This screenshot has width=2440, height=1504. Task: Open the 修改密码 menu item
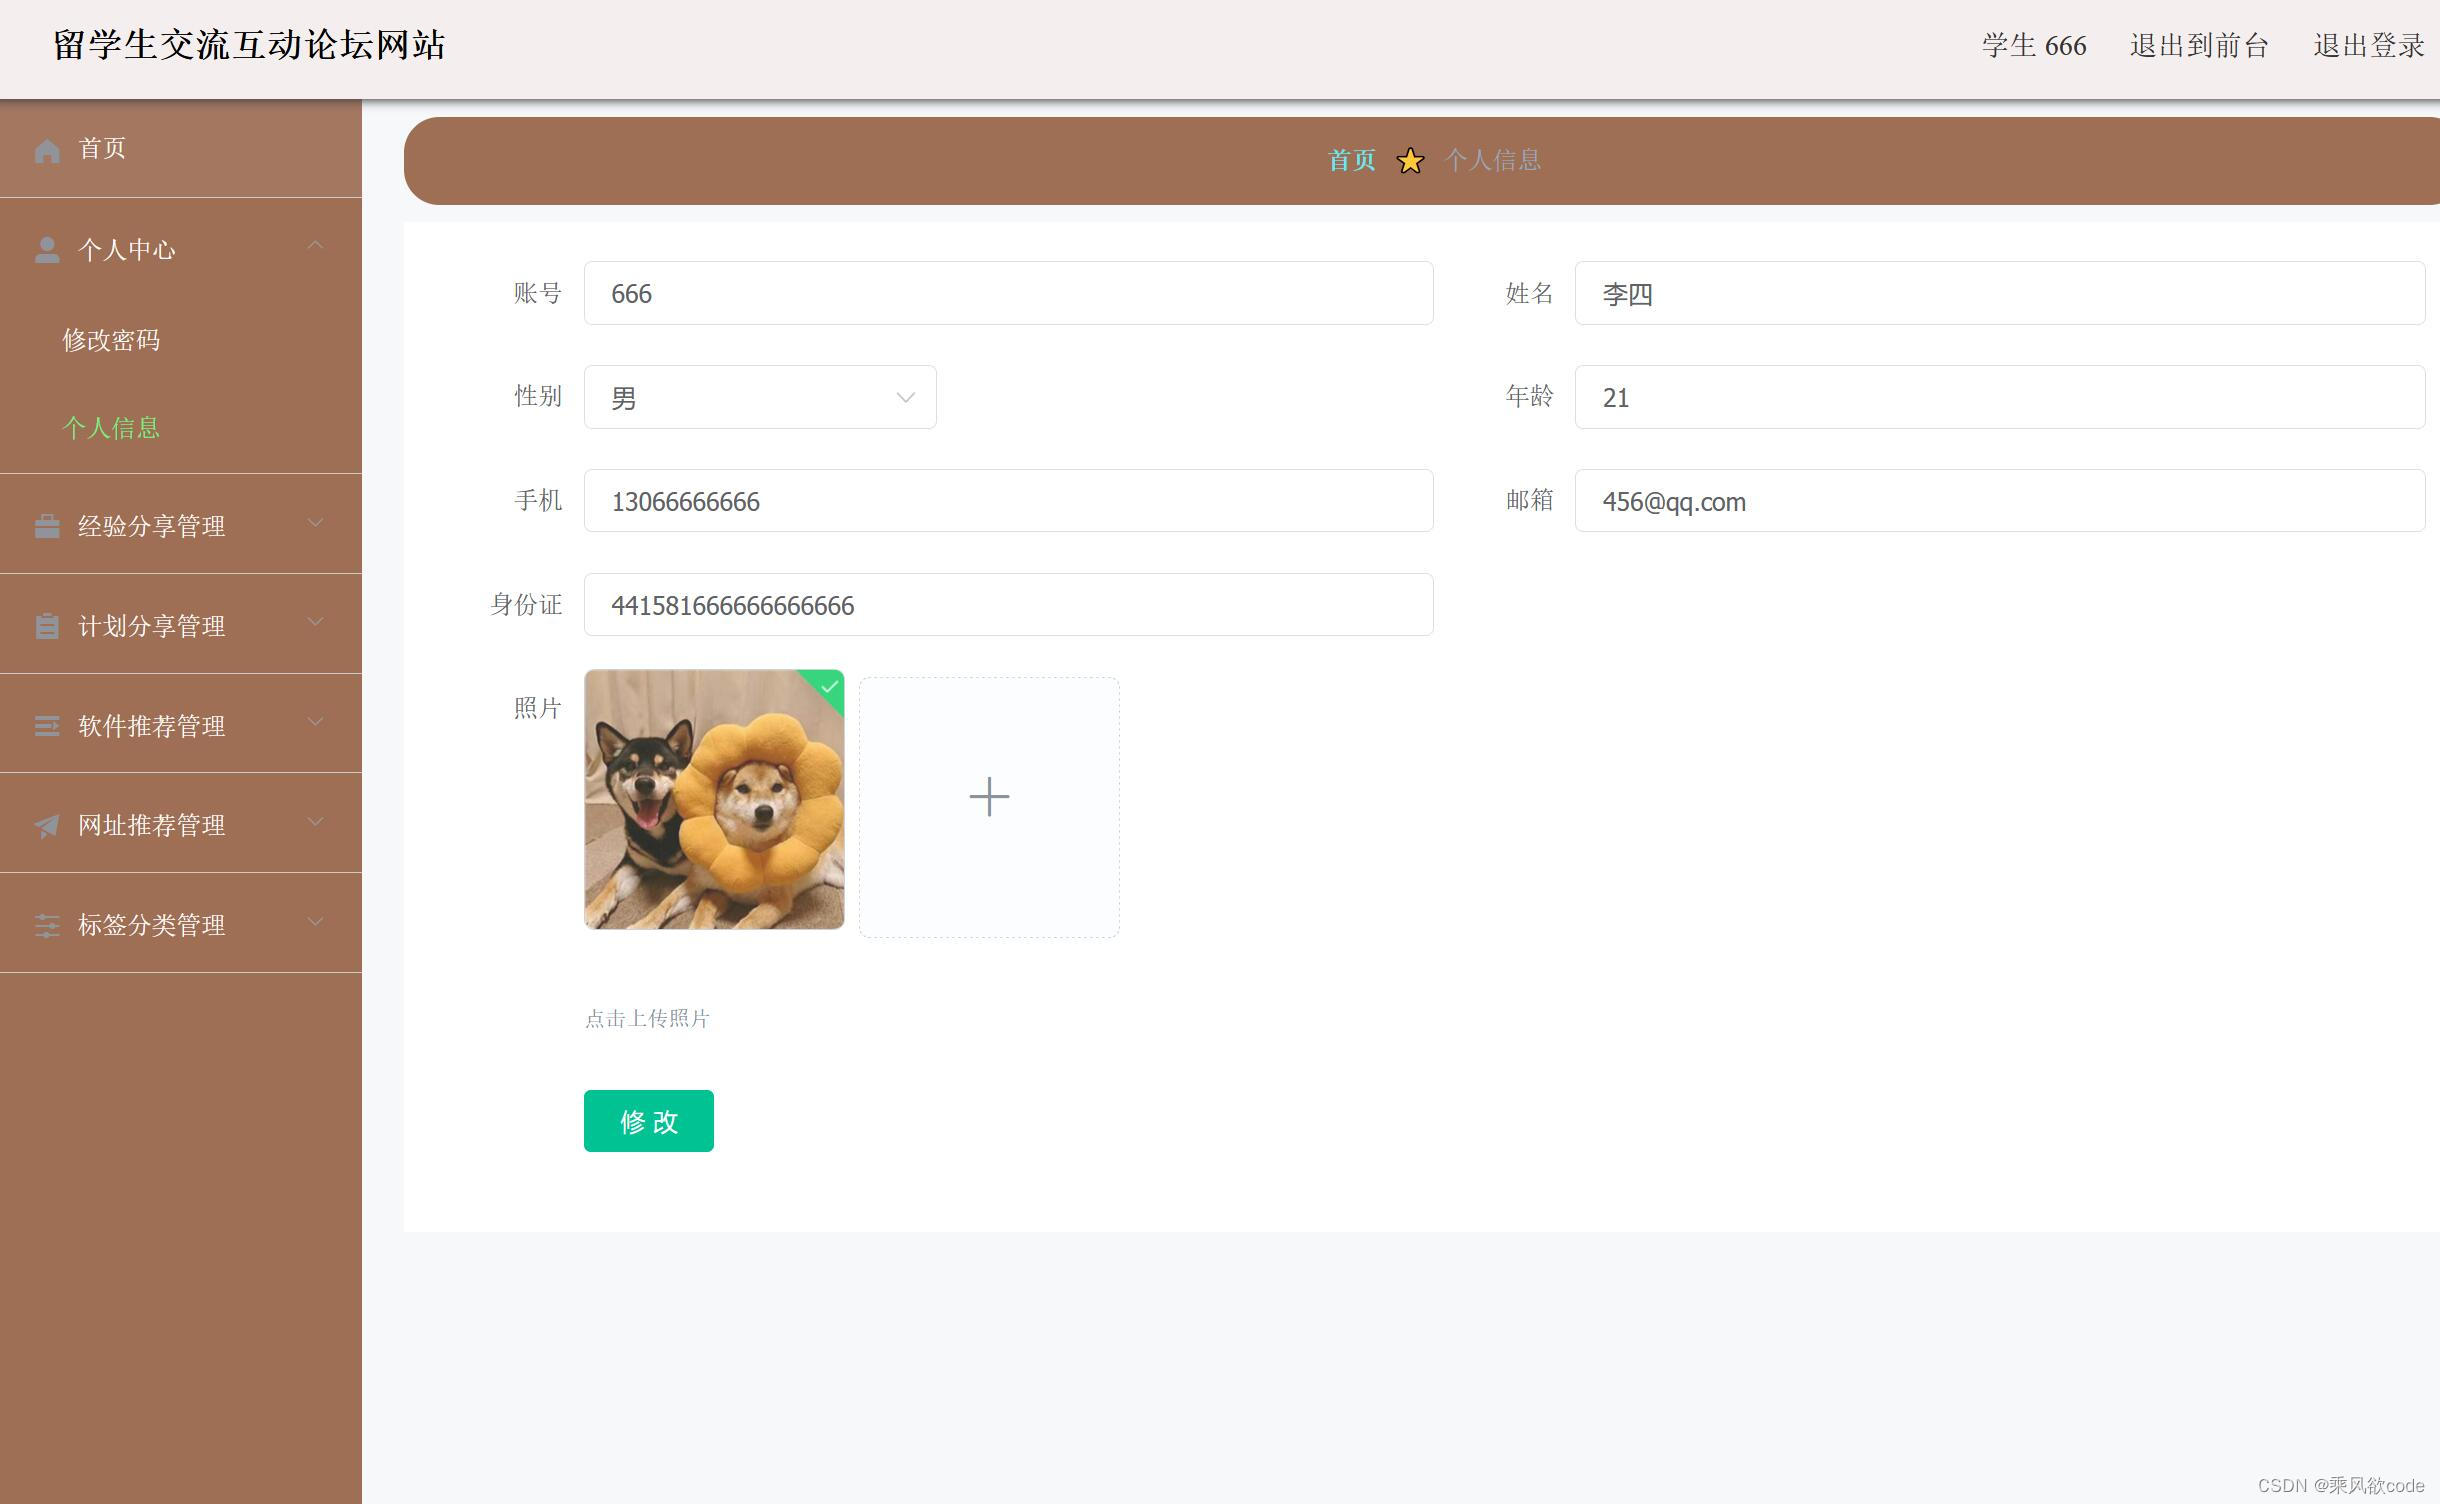(x=112, y=339)
